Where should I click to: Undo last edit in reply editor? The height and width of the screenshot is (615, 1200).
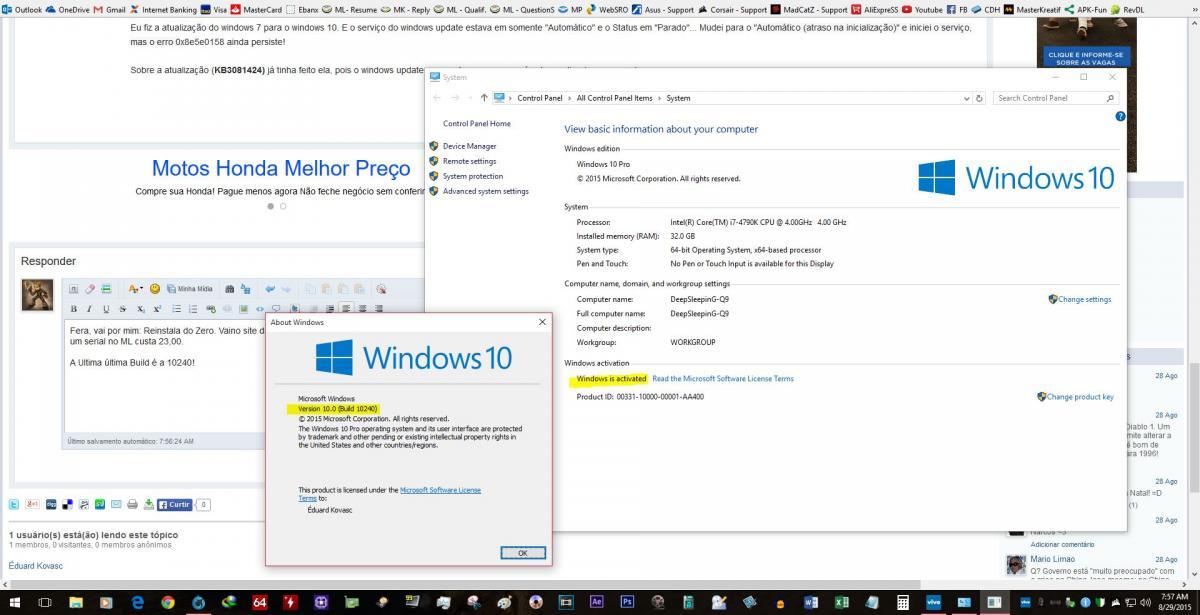tap(270, 289)
